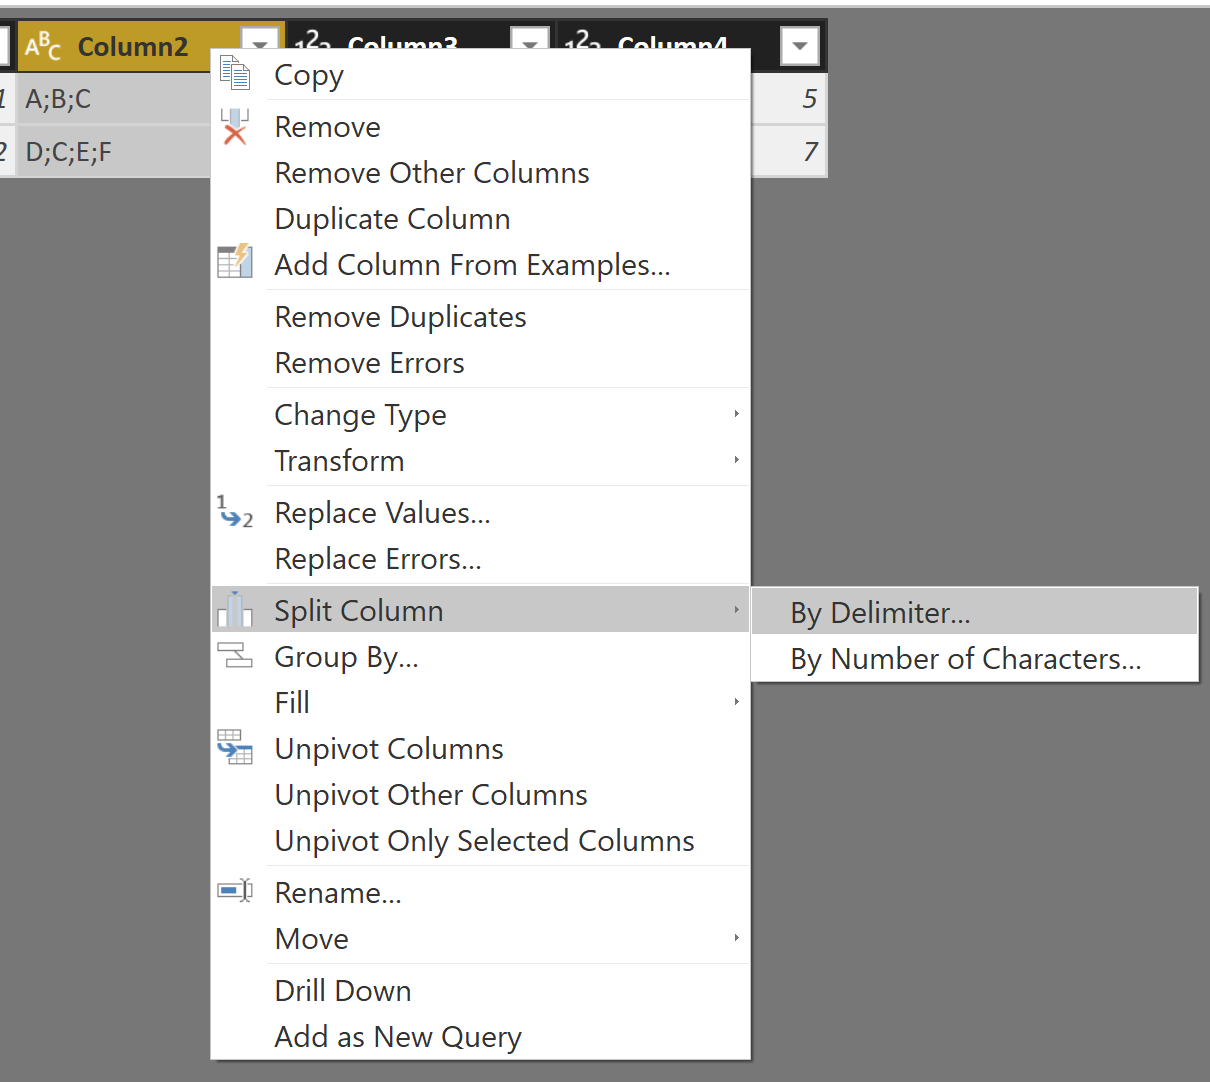Screen dimensions: 1210x1082
Task: Choose Add as New Query
Action: click(481, 1037)
